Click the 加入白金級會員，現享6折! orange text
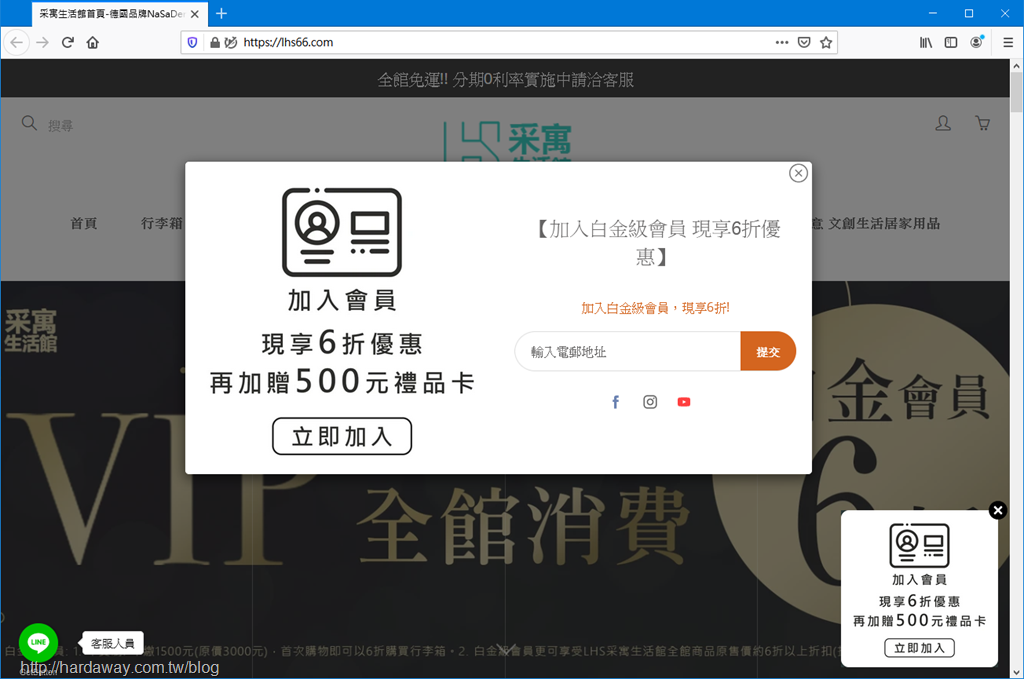 [655, 308]
